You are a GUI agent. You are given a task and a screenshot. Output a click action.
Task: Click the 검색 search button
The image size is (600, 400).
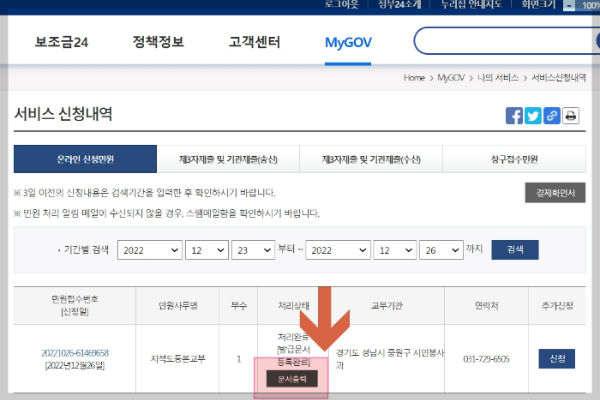pos(515,250)
